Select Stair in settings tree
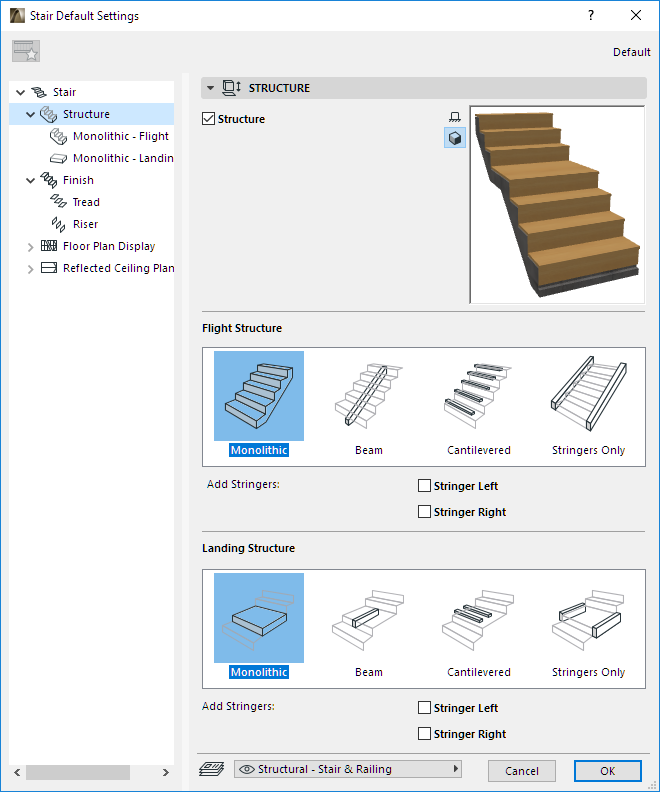660x792 pixels. [64, 92]
